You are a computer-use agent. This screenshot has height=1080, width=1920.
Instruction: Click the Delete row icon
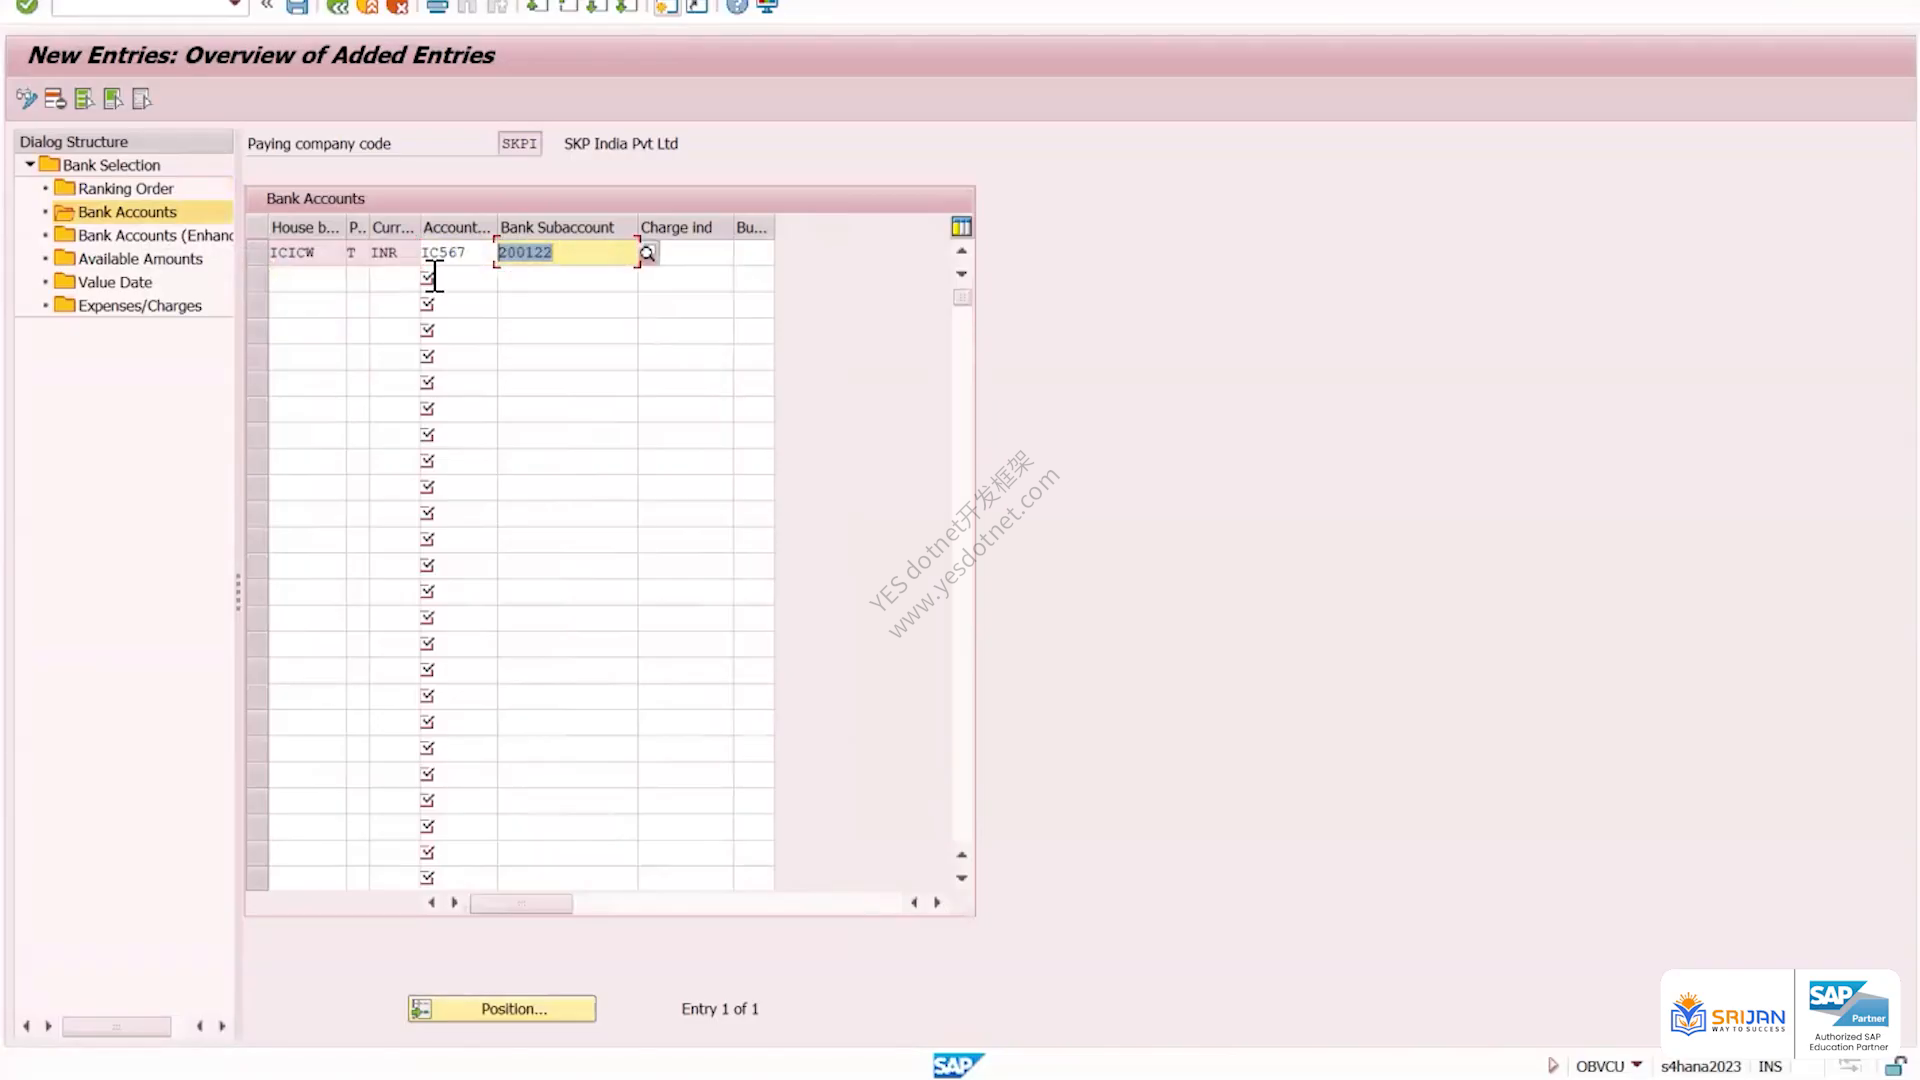click(55, 99)
